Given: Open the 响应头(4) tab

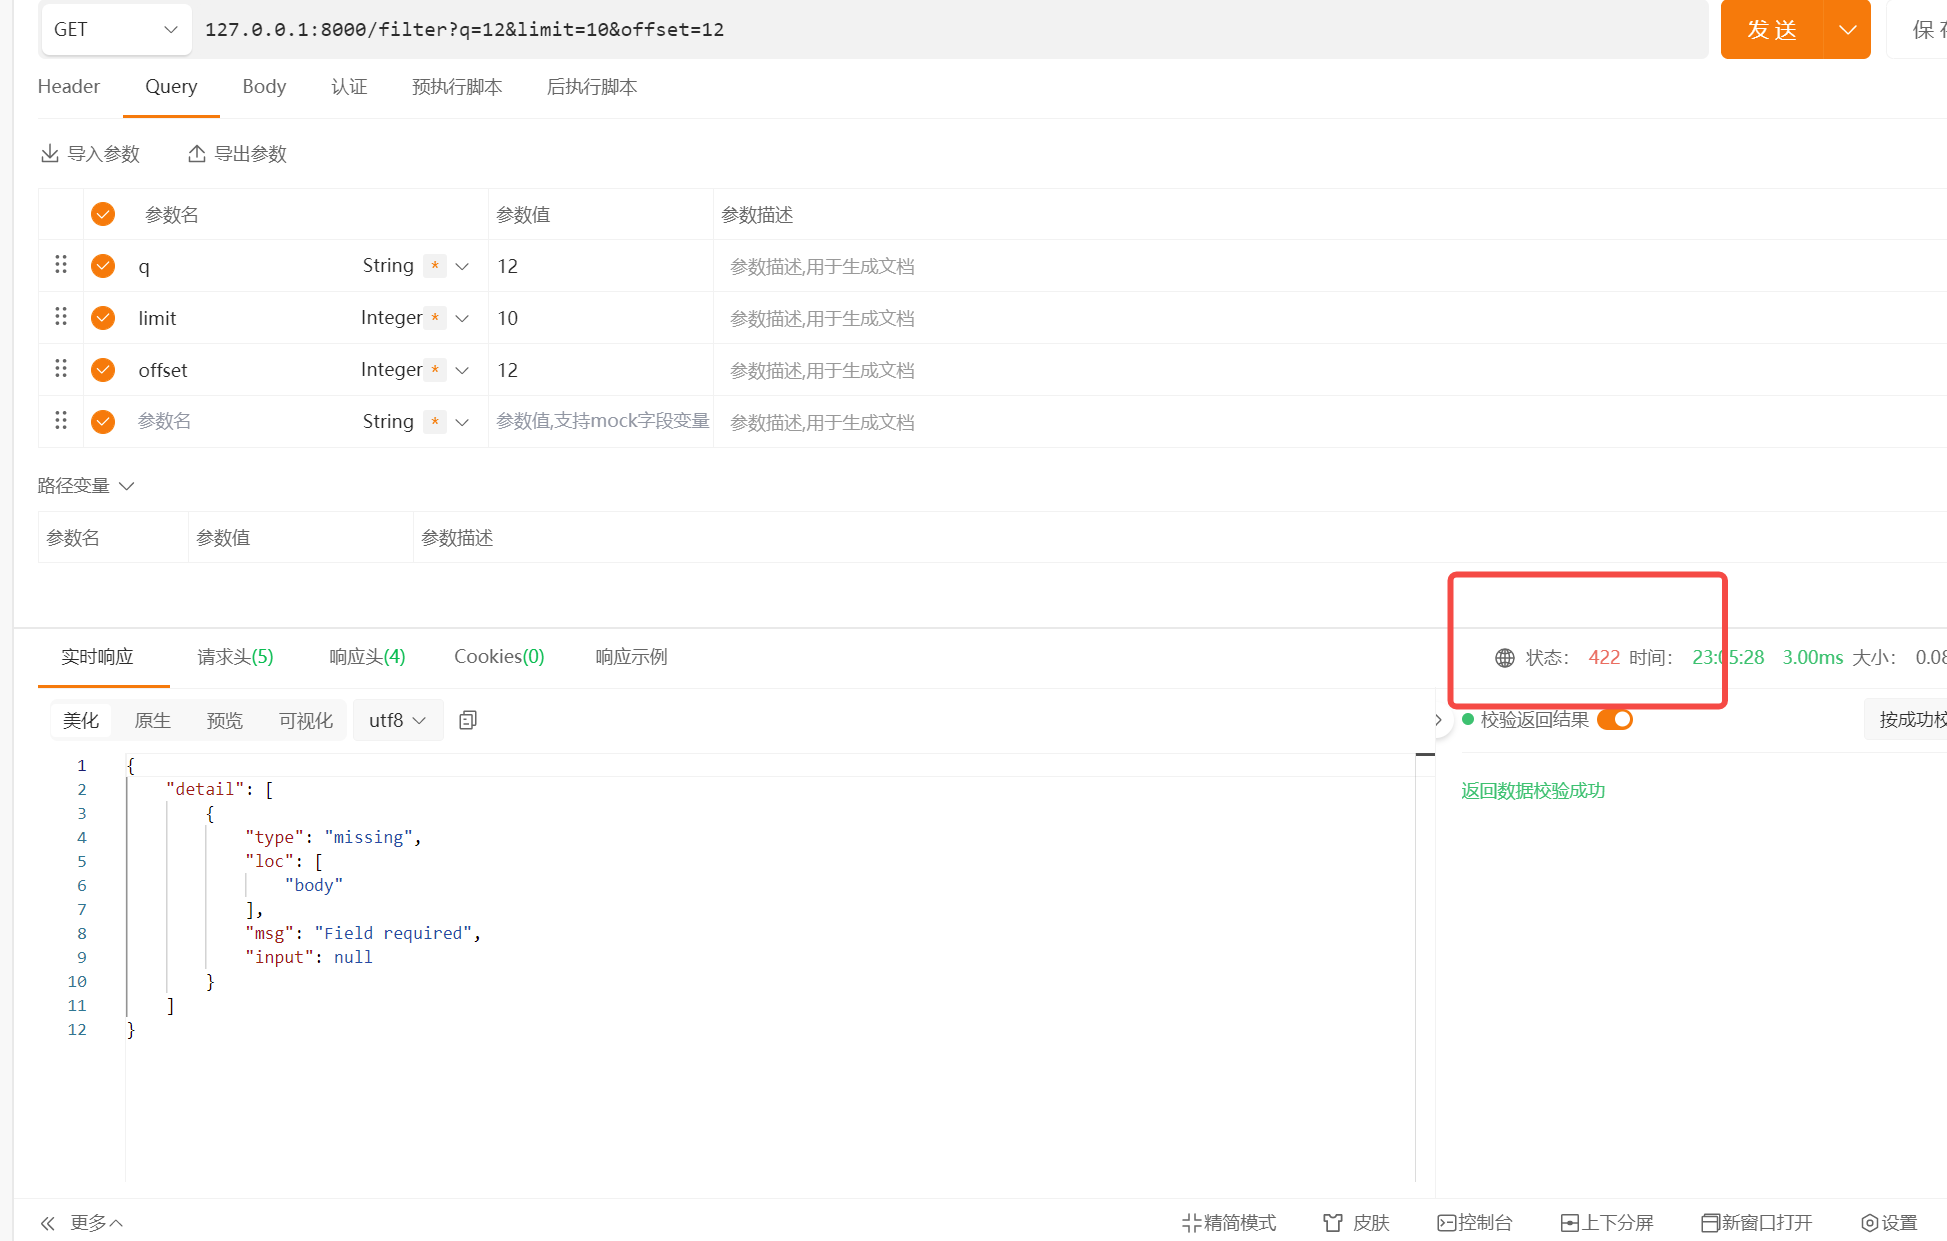Looking at the screenshot, I should (x=367, y=656).
